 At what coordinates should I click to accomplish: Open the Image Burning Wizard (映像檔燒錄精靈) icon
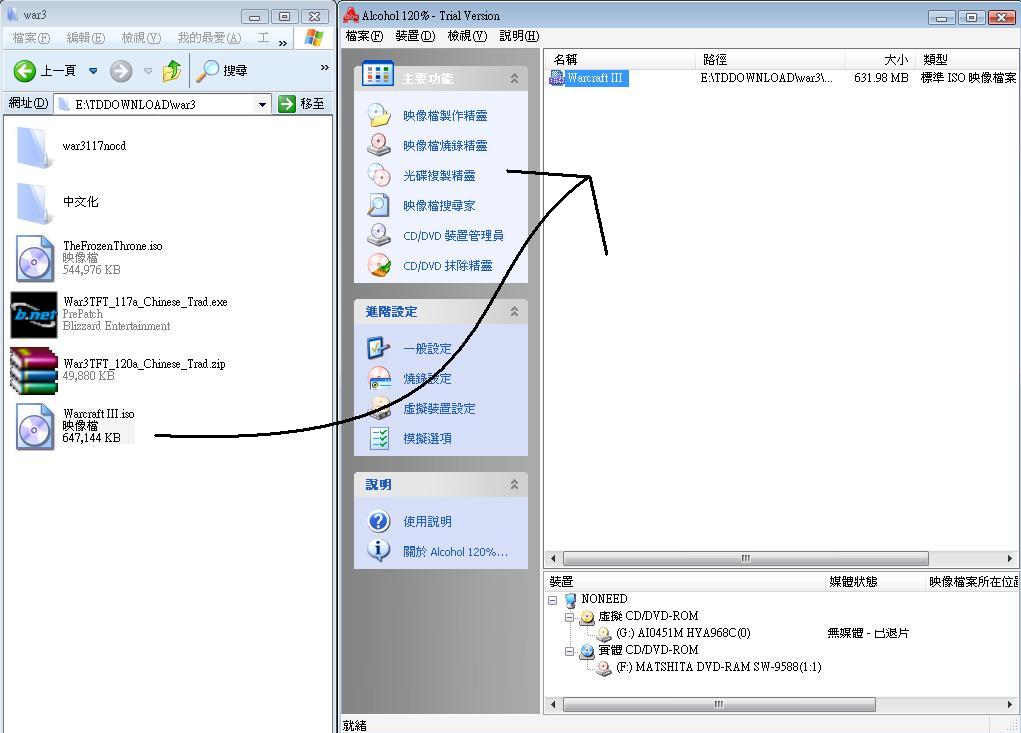[378, 145]
